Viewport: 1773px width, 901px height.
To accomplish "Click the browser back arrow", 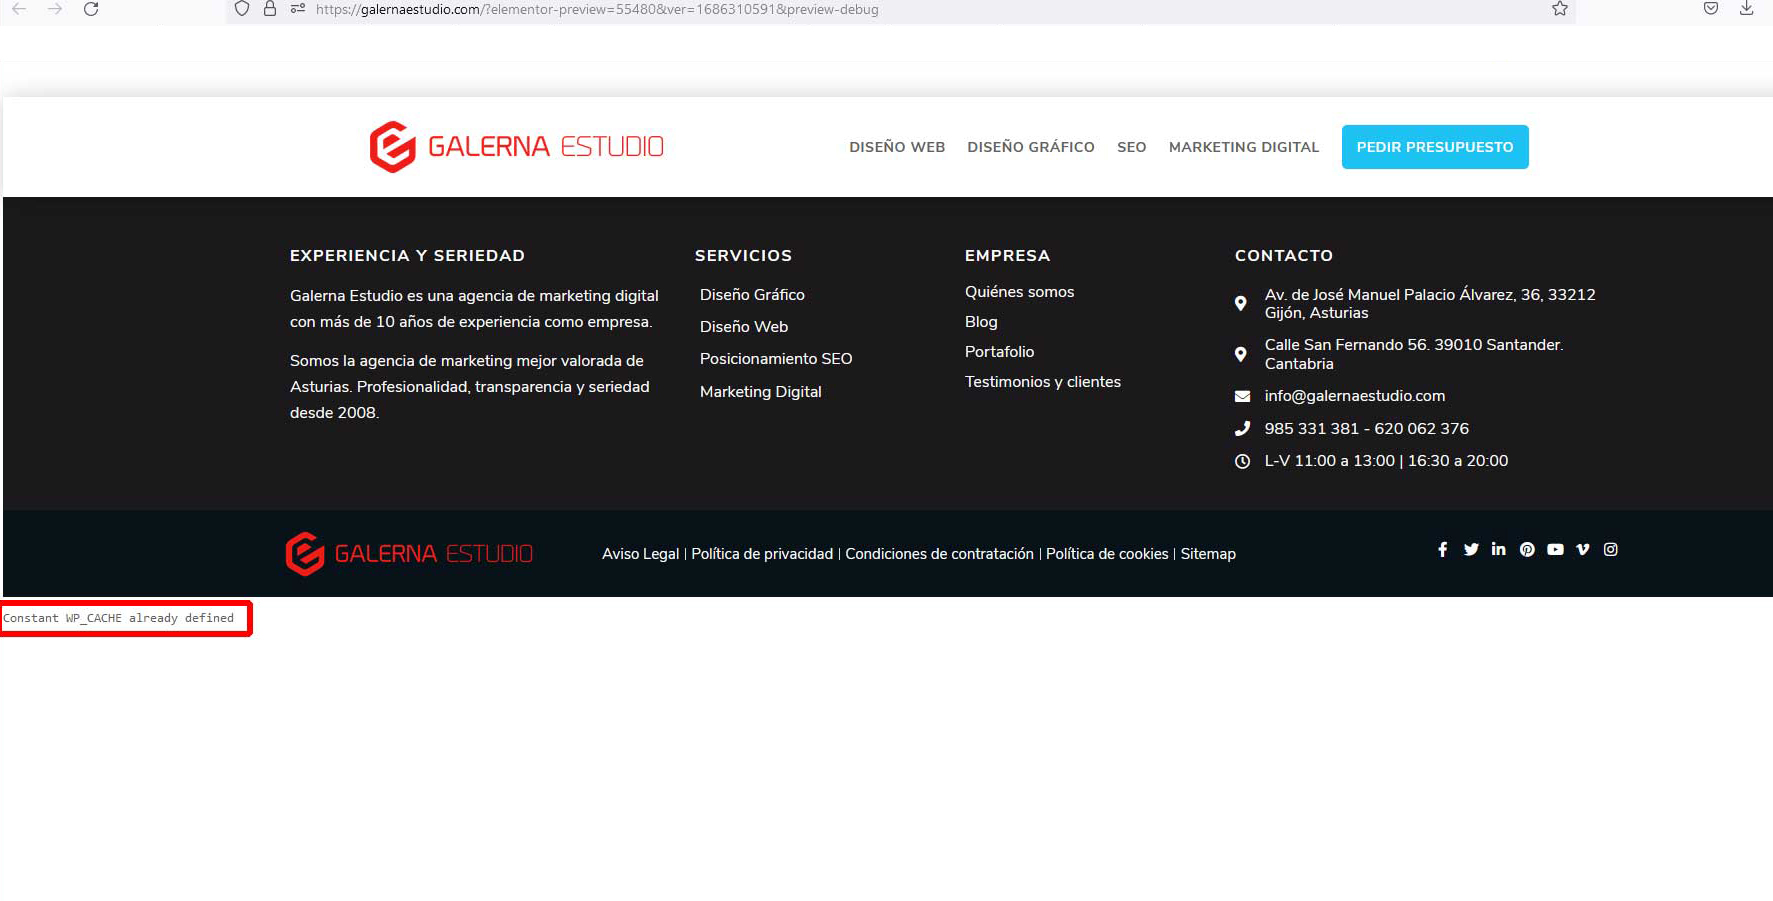I will coord(19,9).
